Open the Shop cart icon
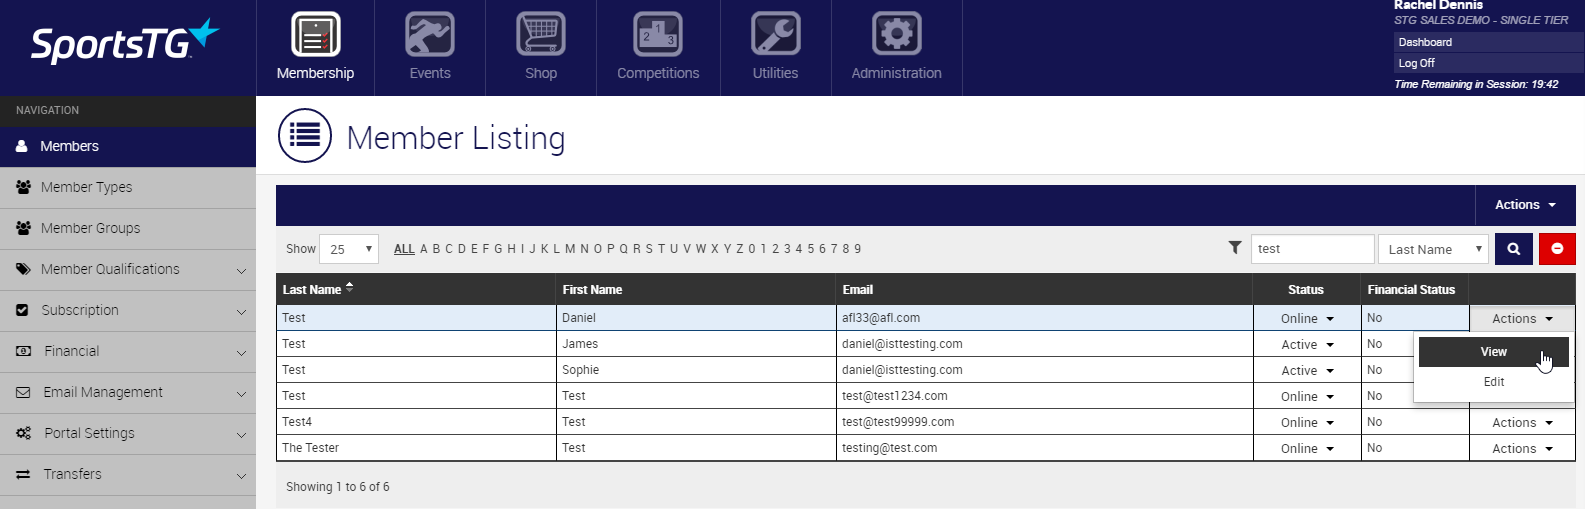 [x=541, y=35]
